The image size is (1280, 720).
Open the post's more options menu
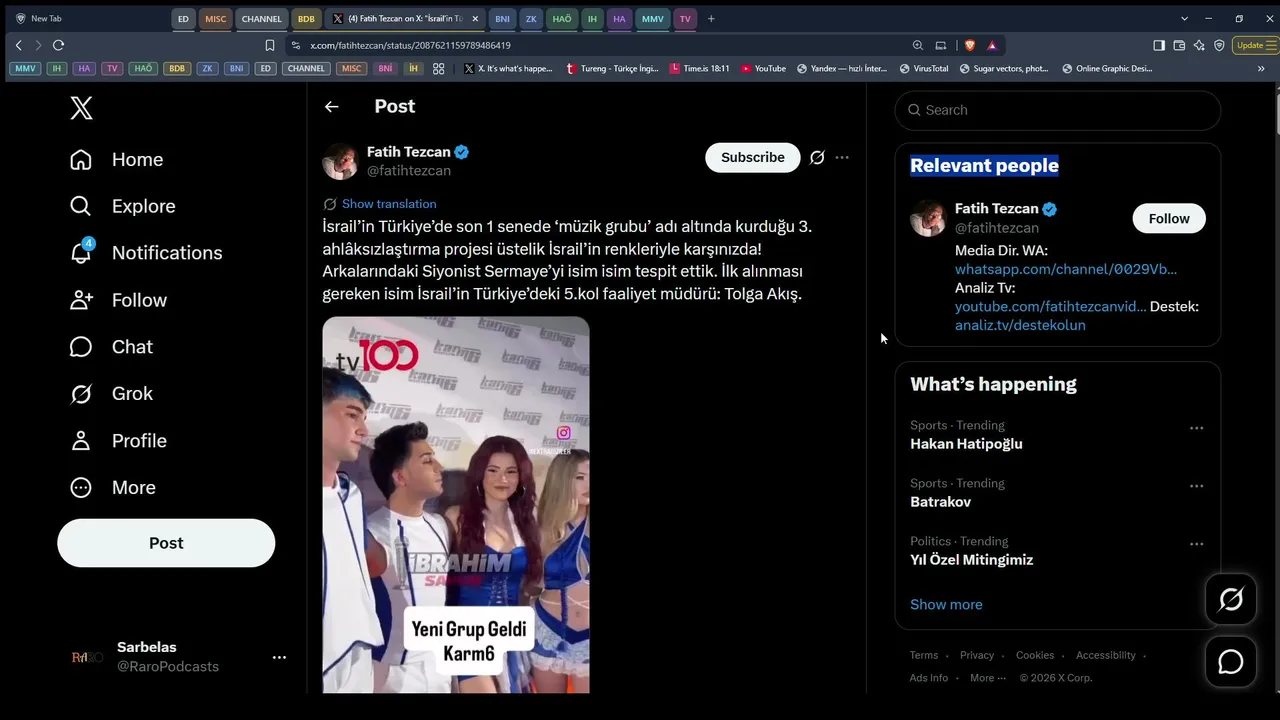(842, 158)
